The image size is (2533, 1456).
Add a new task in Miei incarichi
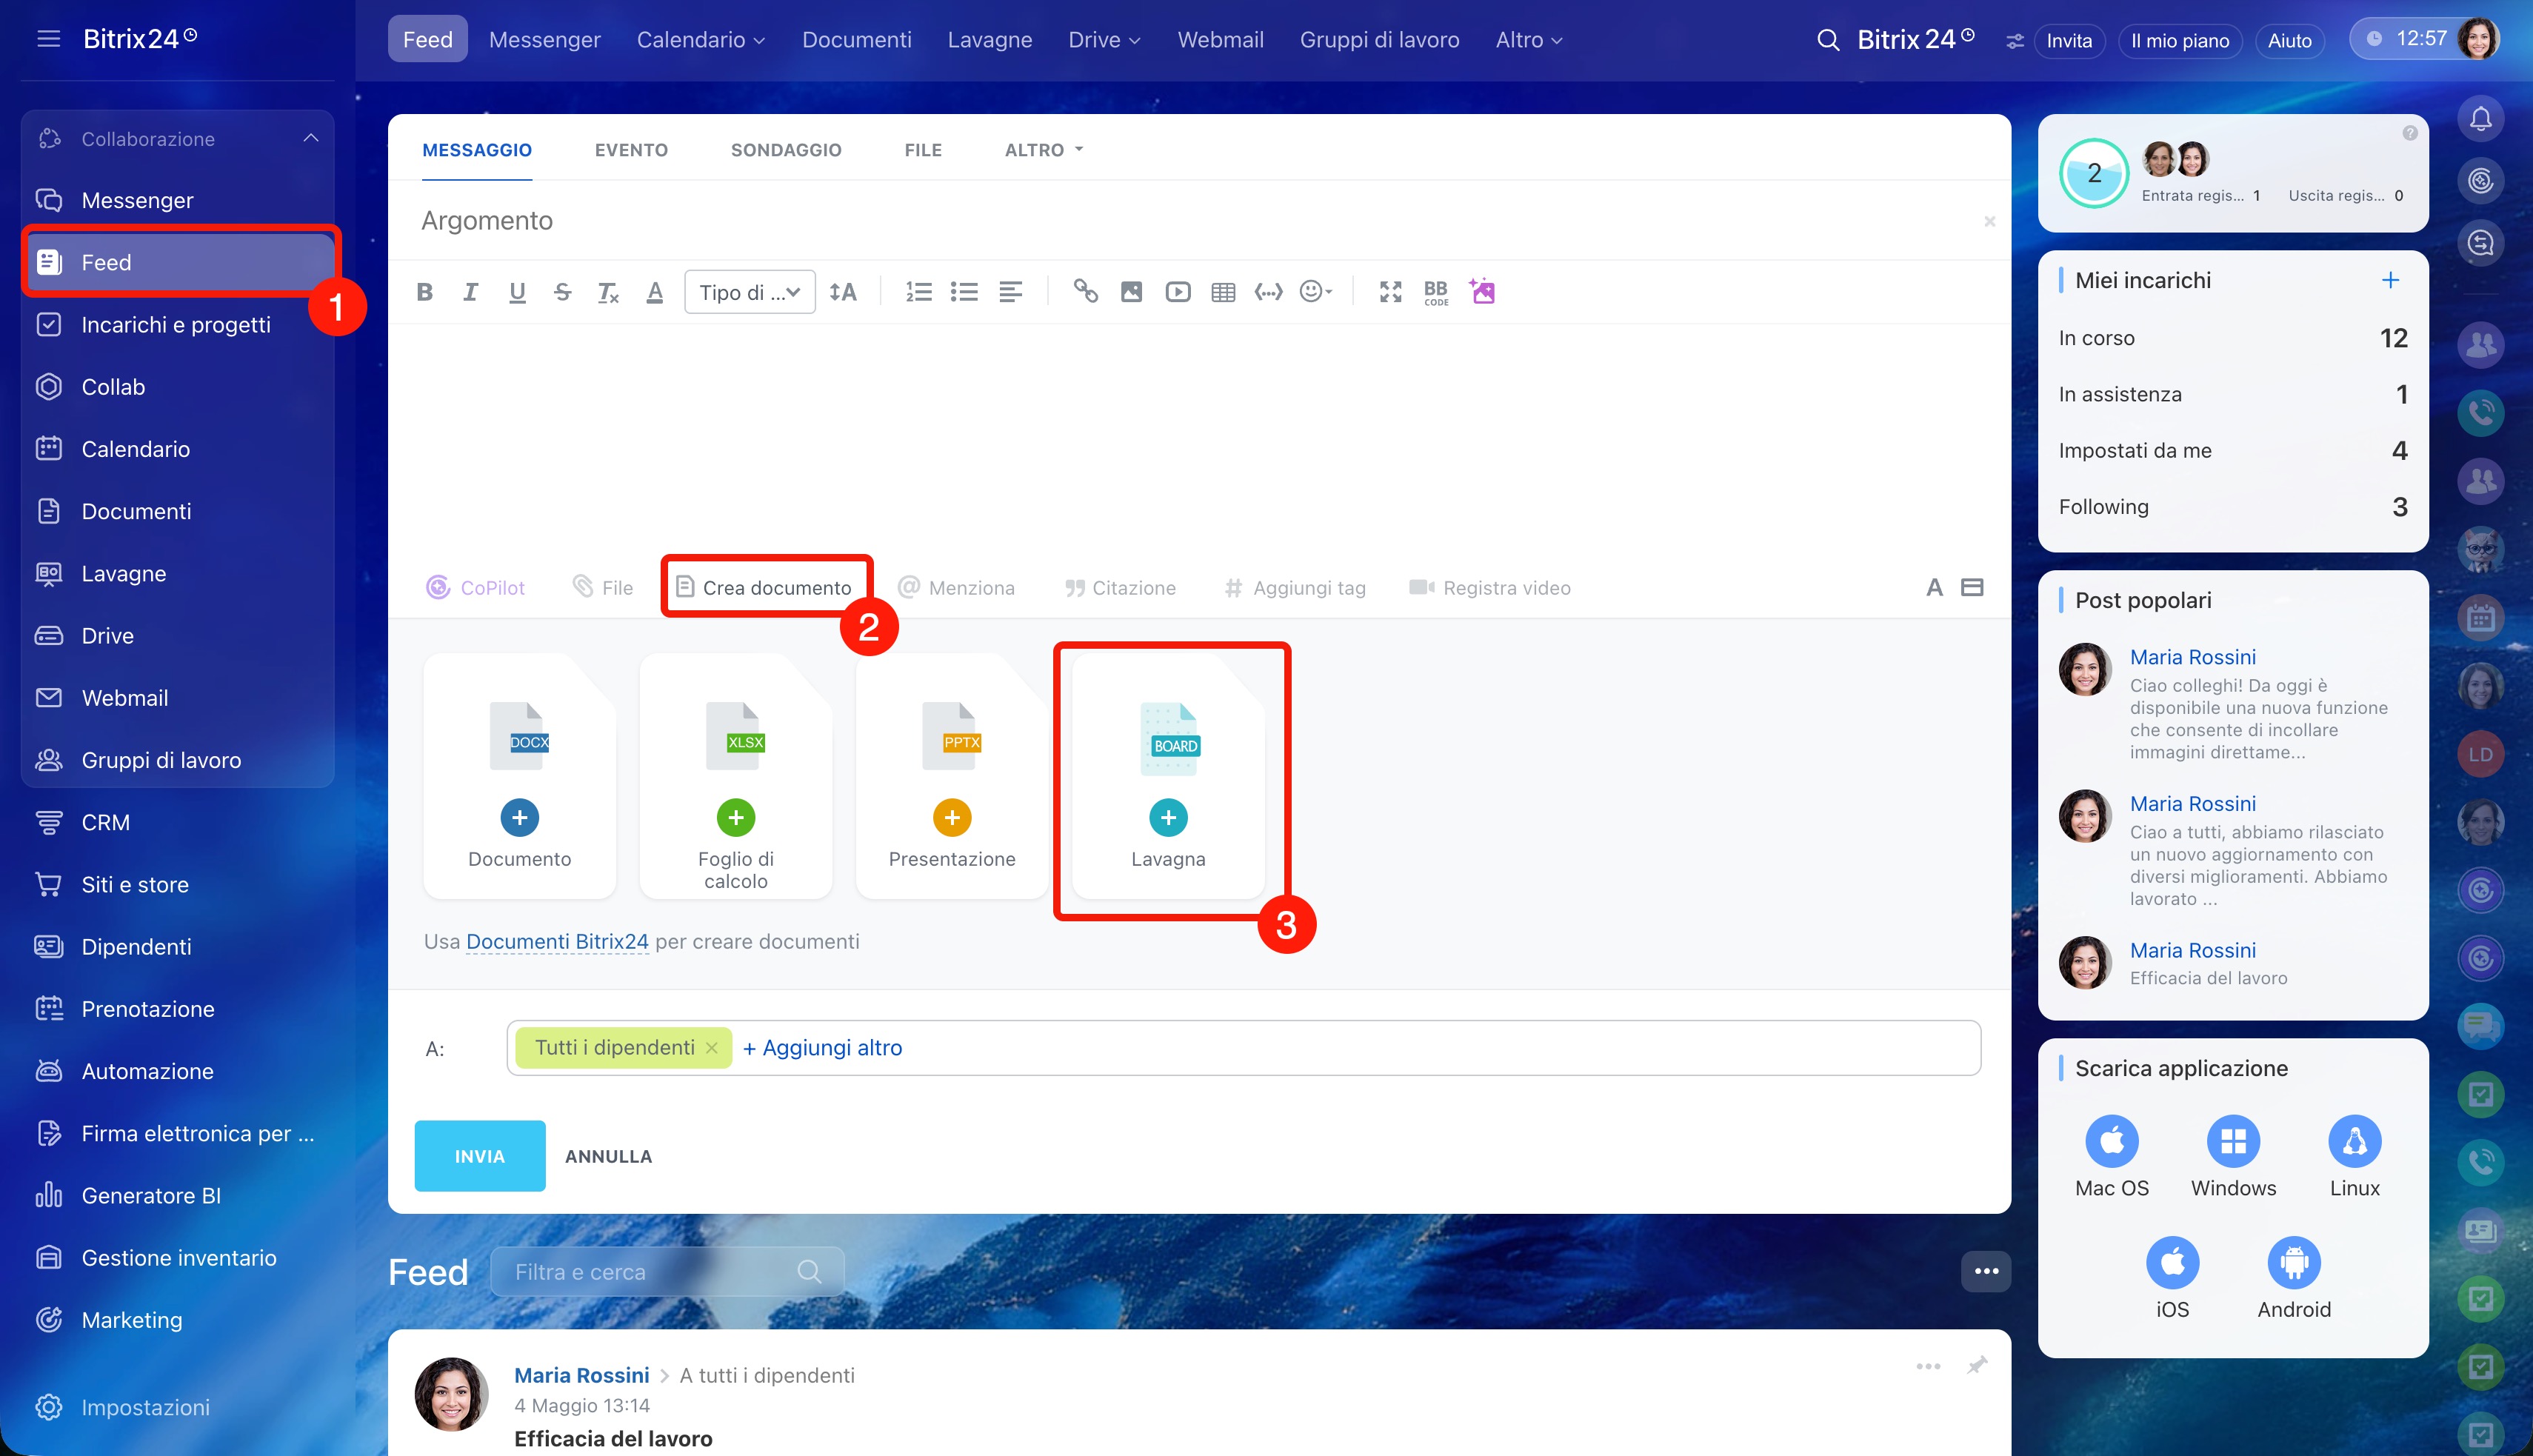2390,280
